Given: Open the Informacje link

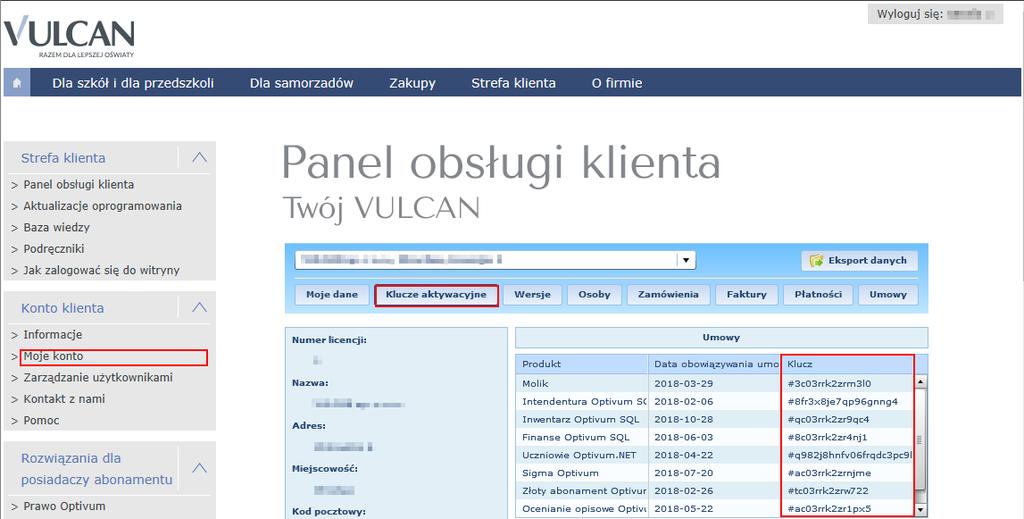Looking at the screenshot, I should coord(53,334).
